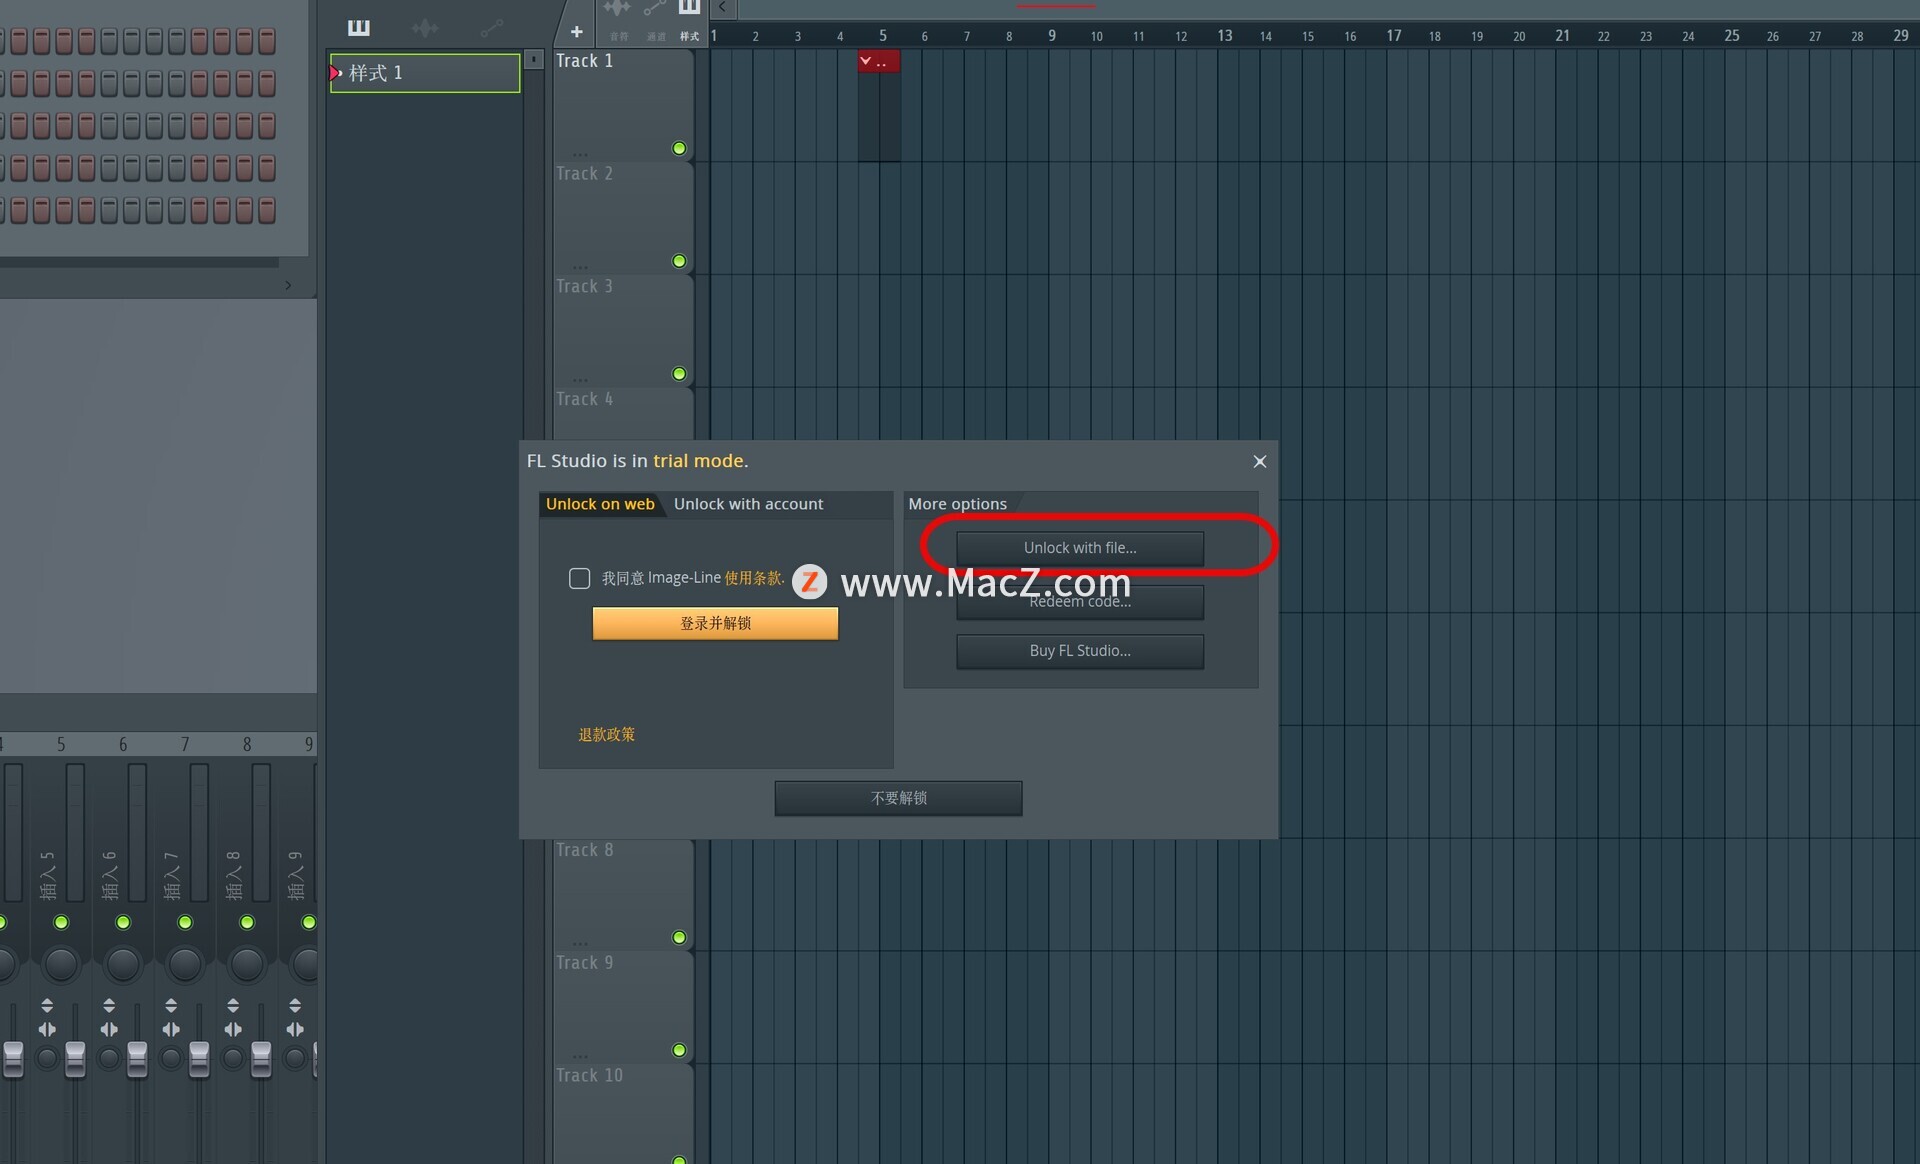1920x1164 pixels.
Task: Click the 不要解锁 button
Action: (898, 798)
